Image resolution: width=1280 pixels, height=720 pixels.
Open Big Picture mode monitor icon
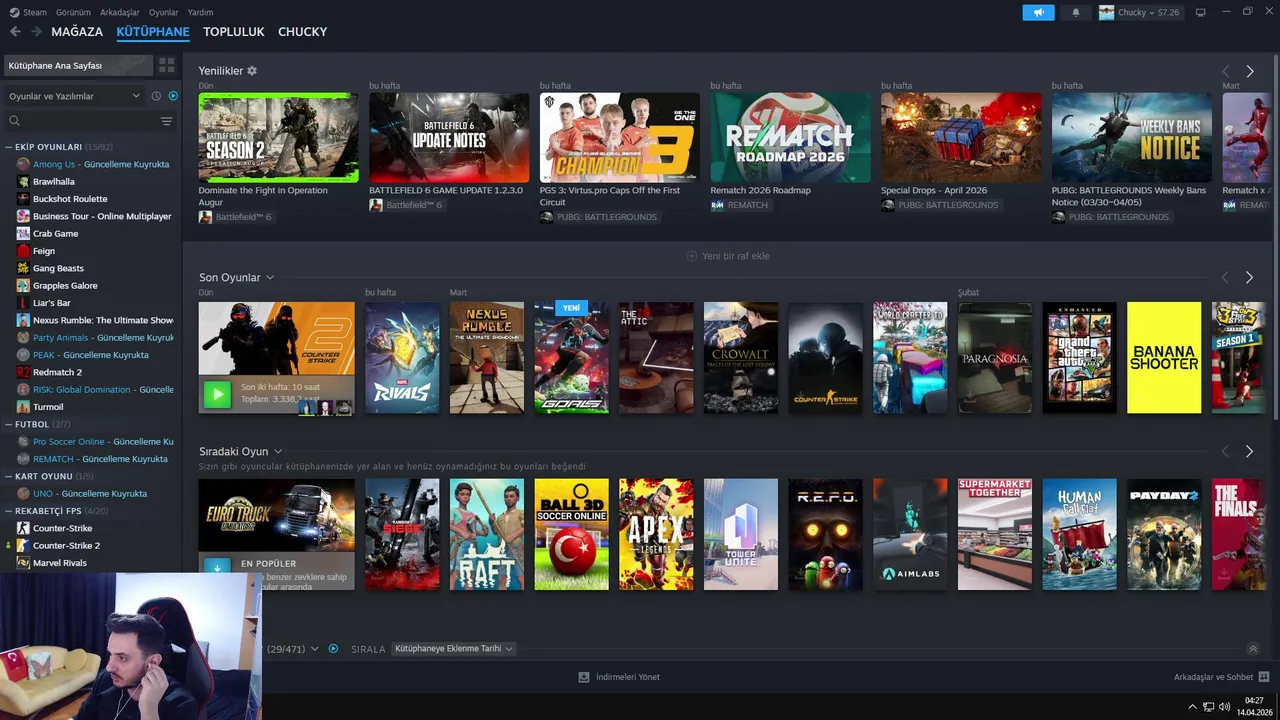click(1201, 12)
